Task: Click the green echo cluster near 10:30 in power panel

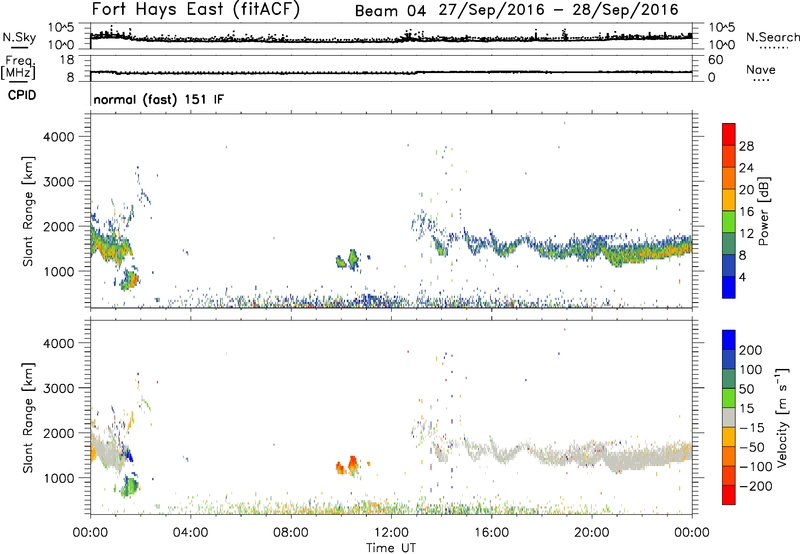Action: click(353, 259)
